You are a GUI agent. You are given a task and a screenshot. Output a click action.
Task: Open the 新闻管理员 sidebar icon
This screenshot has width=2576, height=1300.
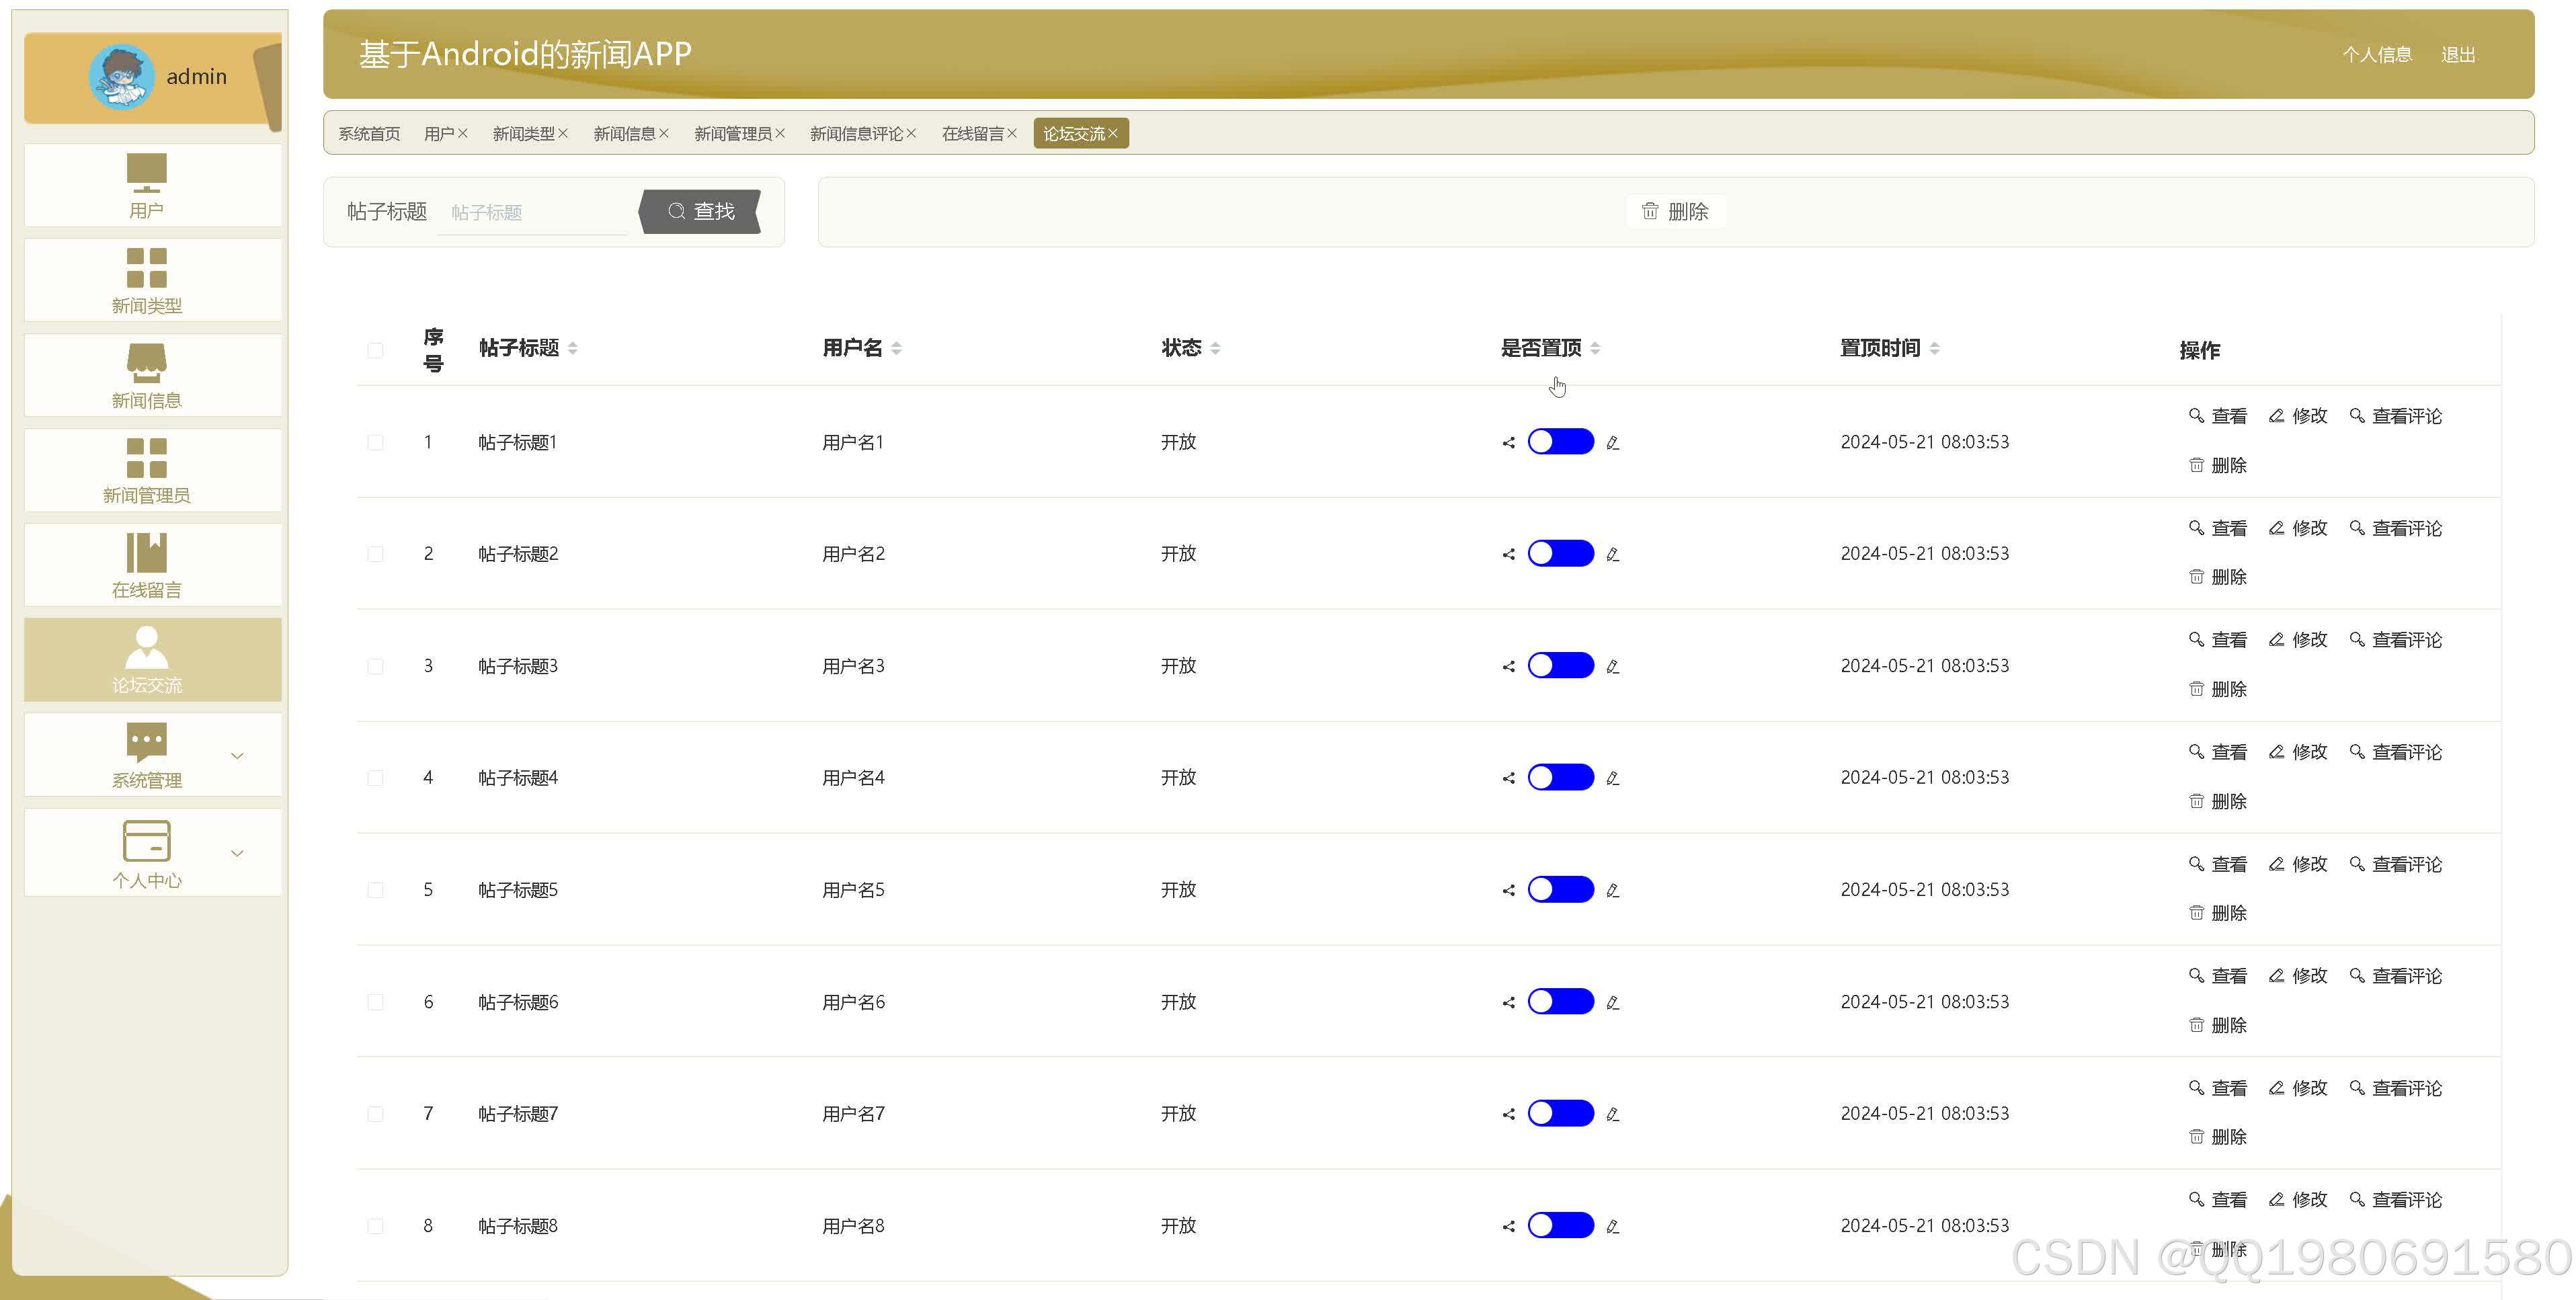coord(146,458)
